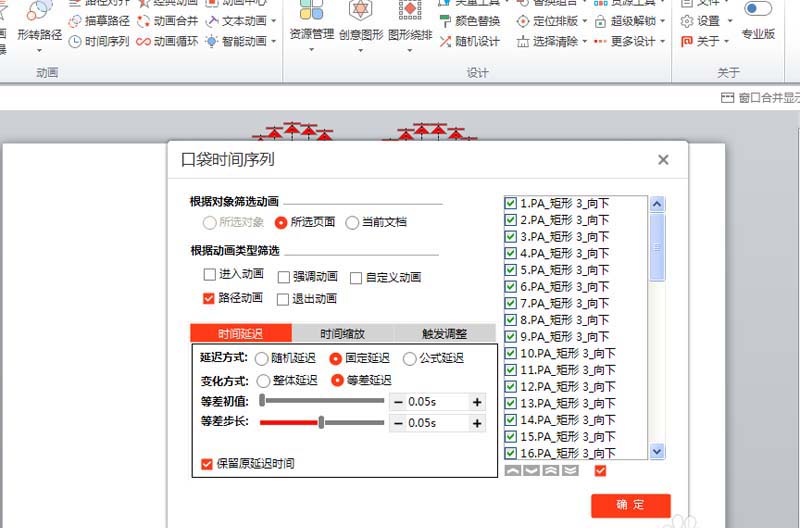Open the 智能动画 dropdown arrow

pos(273,41)
